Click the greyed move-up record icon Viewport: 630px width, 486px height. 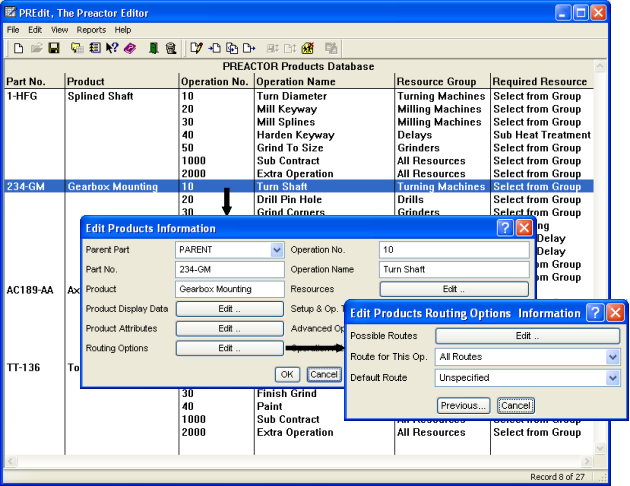pos(273,49)
